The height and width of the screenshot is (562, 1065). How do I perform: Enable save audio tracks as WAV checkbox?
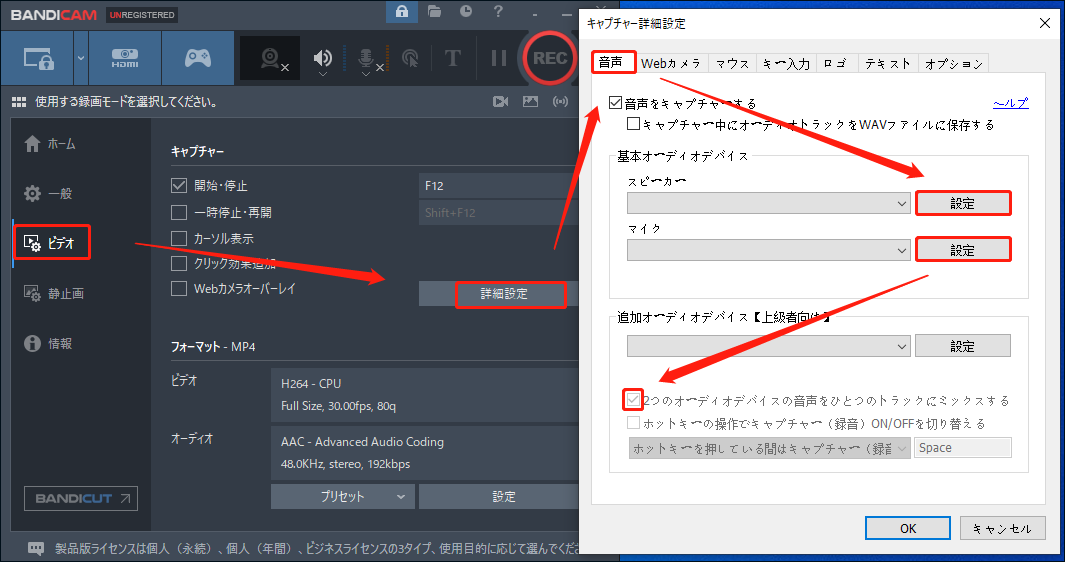click(x=633, y=124)
